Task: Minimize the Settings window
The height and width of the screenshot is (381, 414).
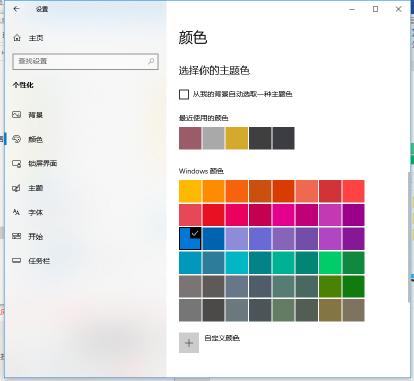Action: (x=352, y=9)
